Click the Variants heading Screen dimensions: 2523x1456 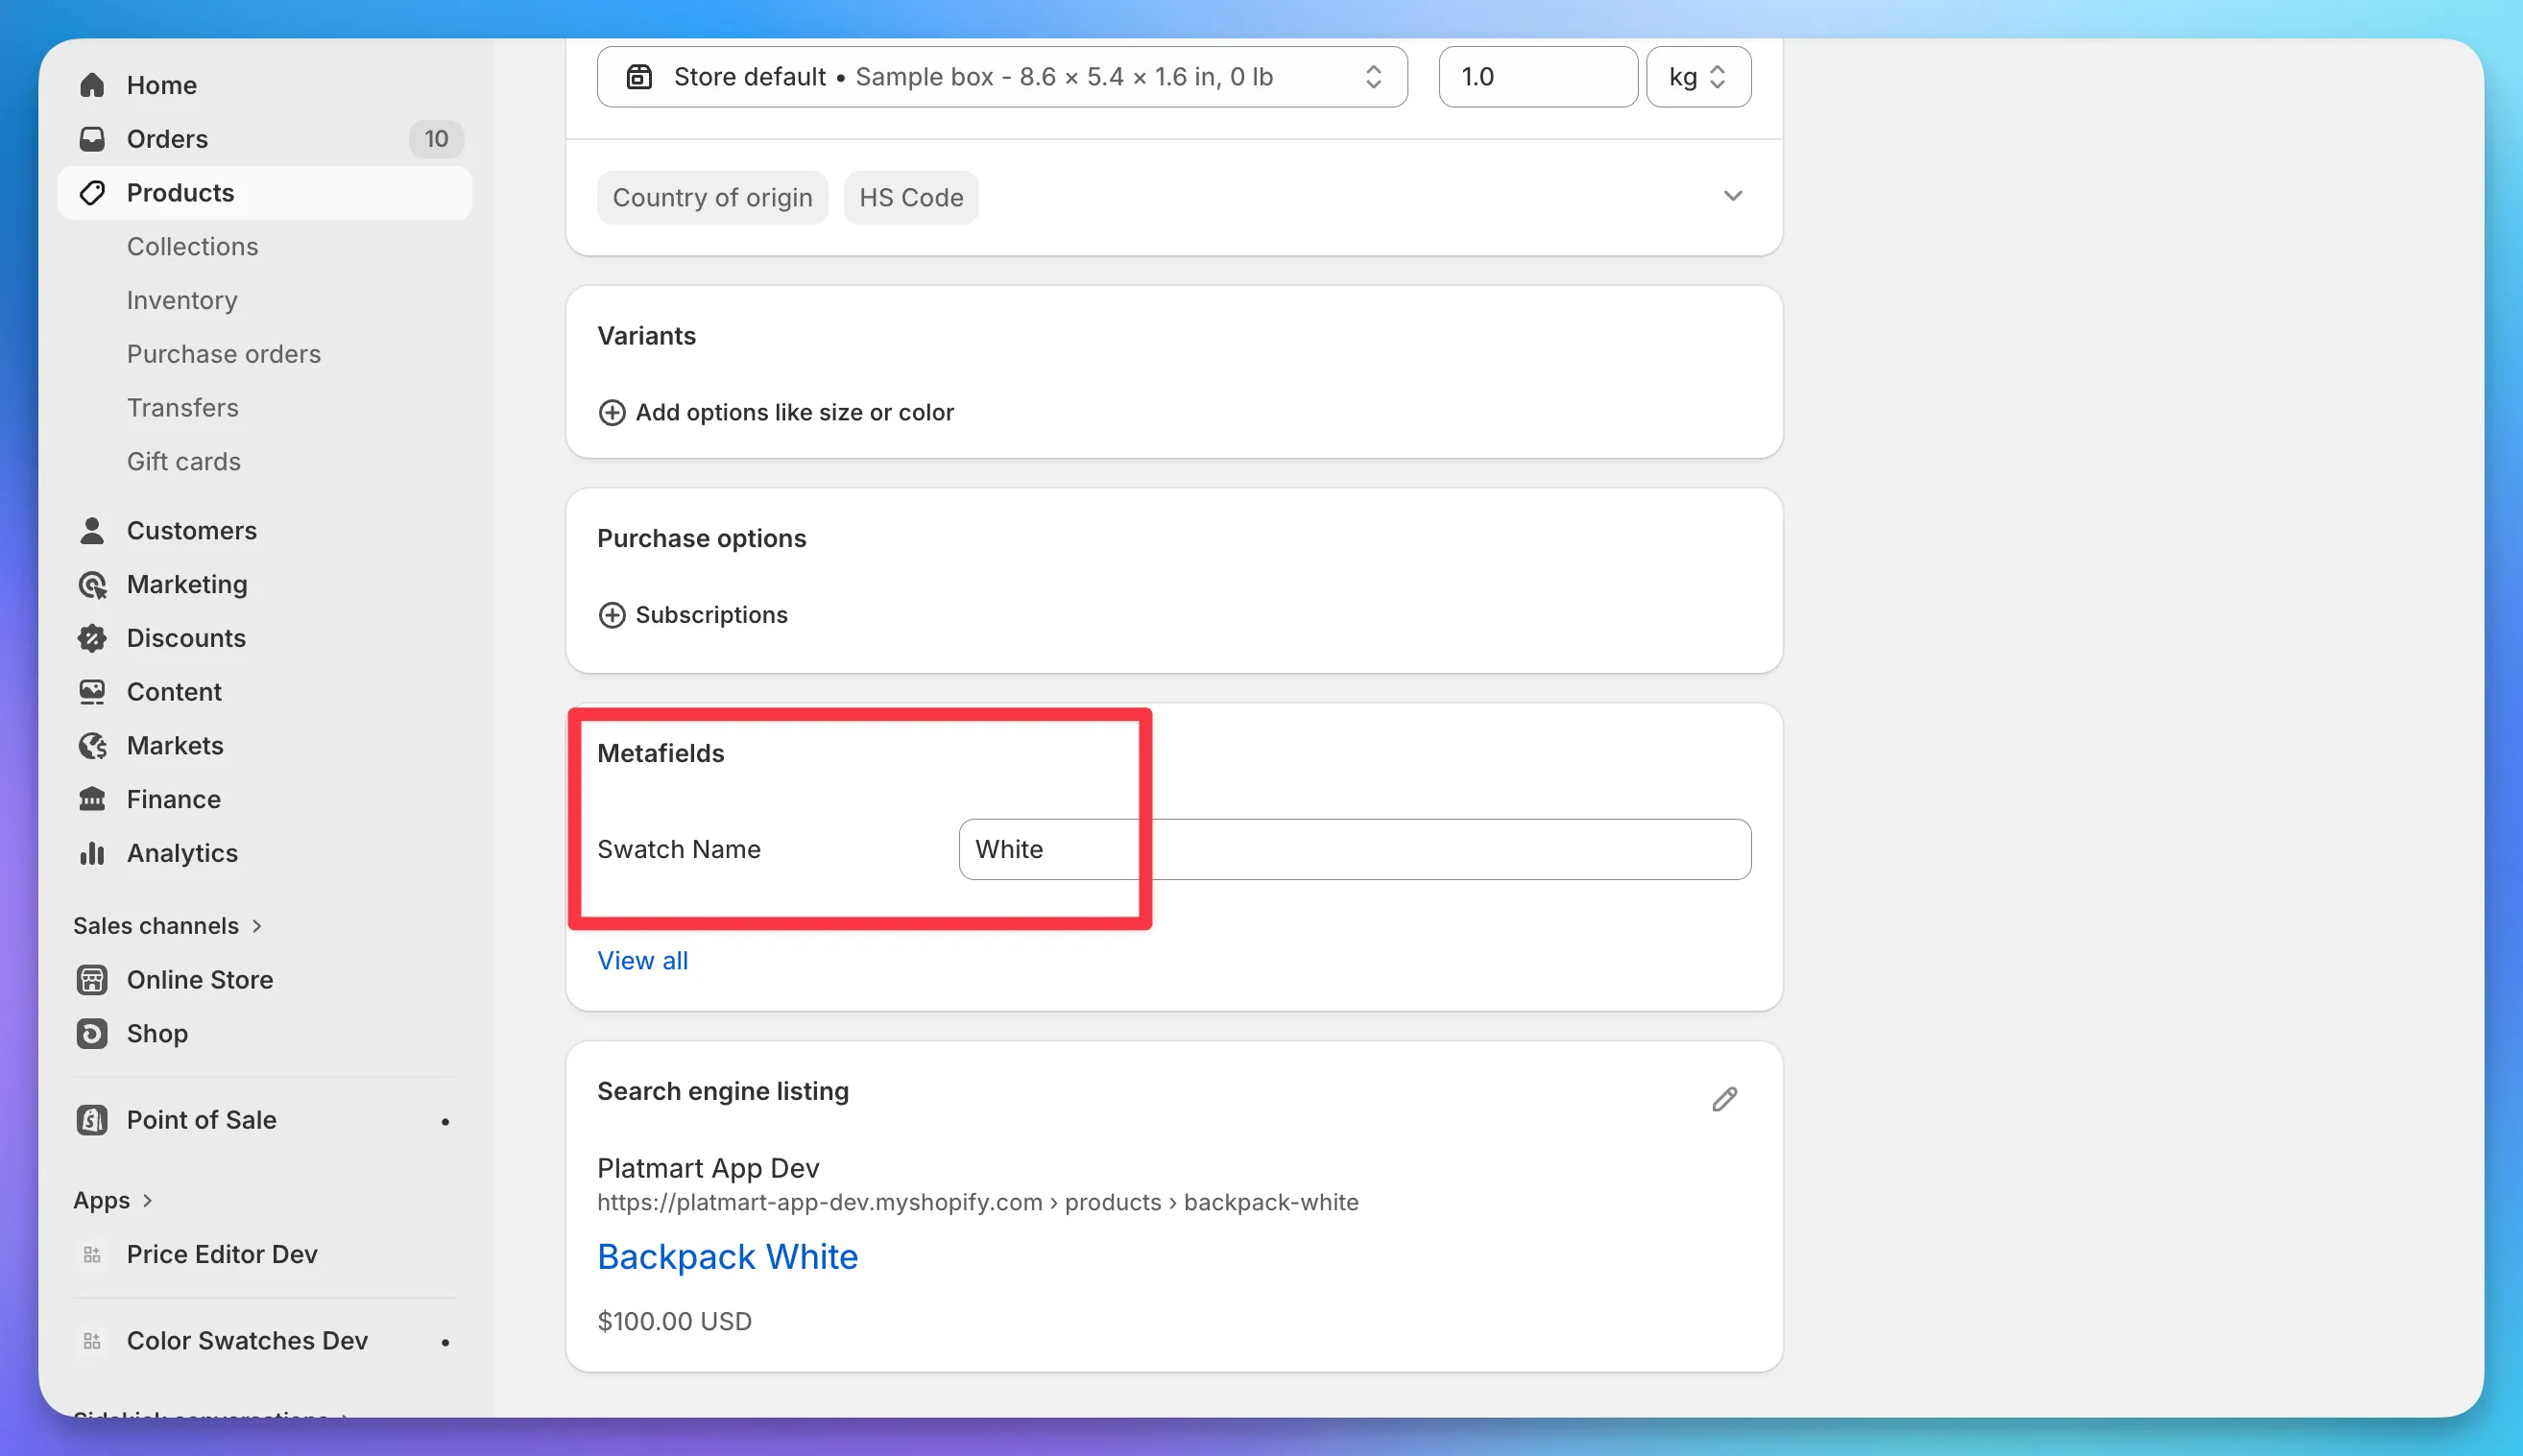(646, 336)
